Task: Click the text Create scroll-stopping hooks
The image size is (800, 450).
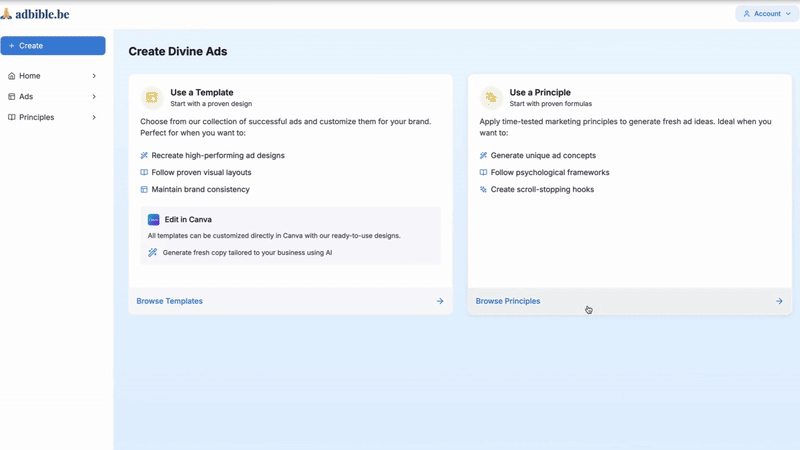Action: coord(542,189)
